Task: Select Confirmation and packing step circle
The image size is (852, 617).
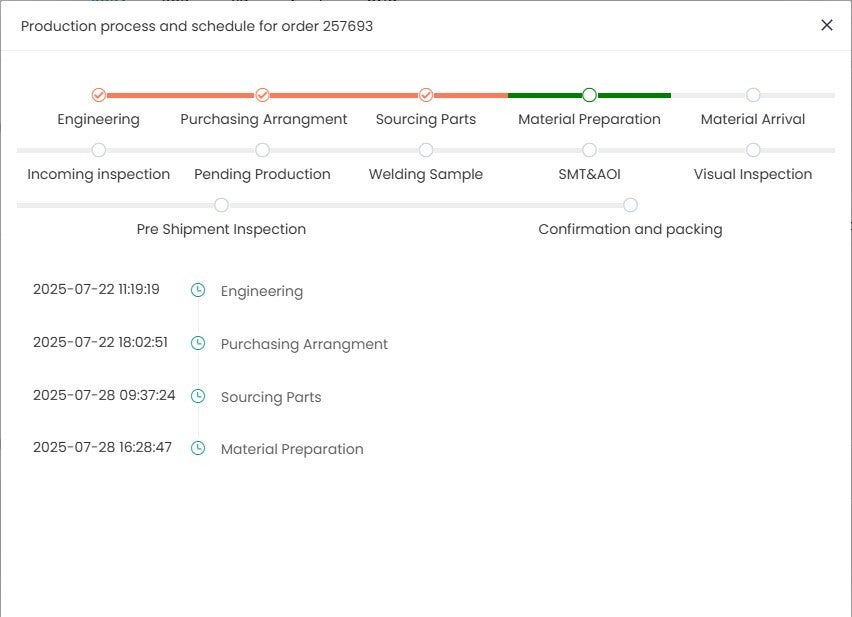Action: pos(630,205)
